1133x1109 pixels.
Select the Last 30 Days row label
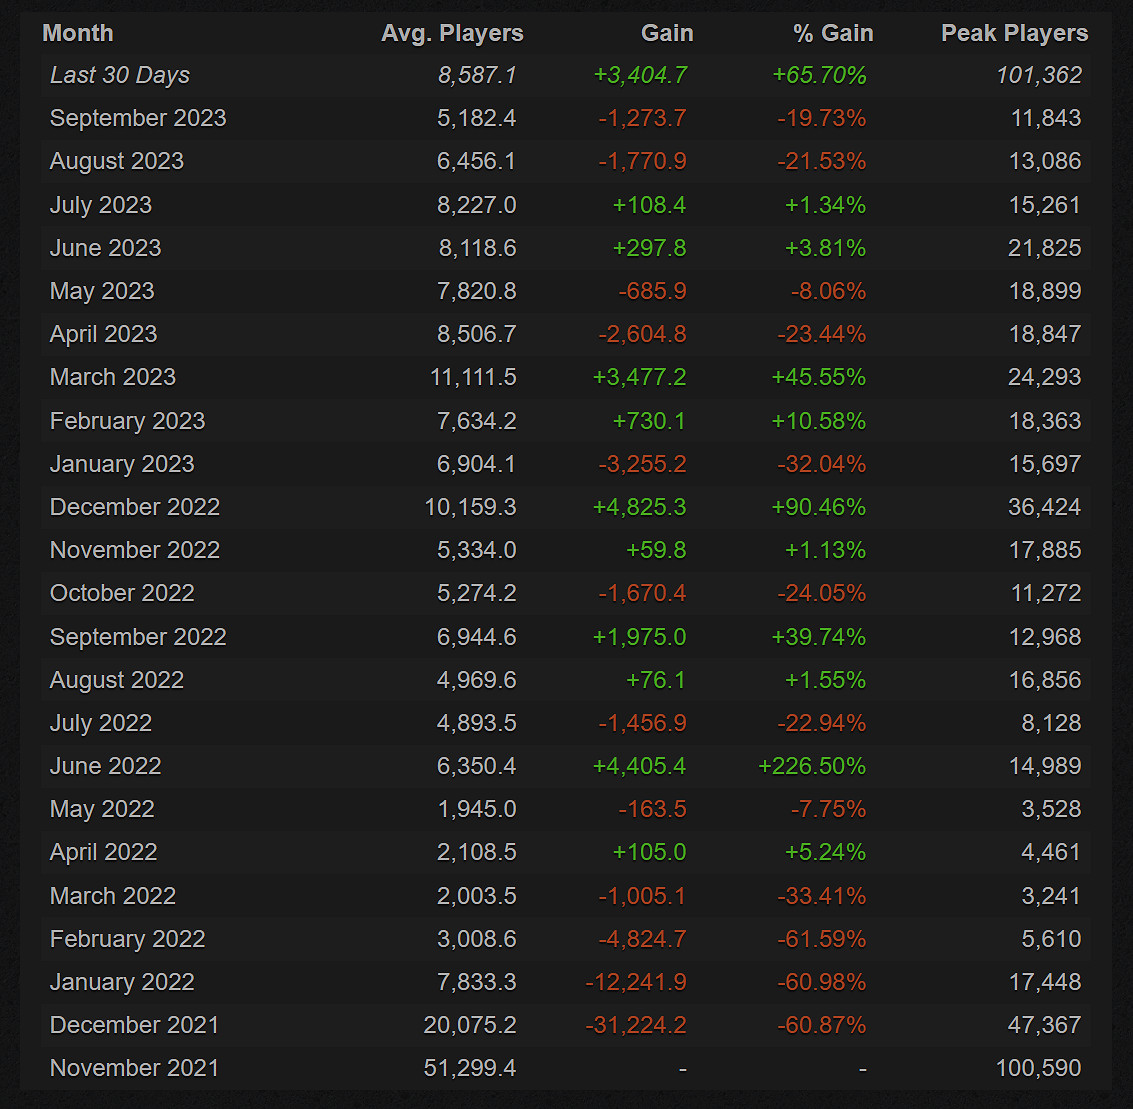click(120, 75)
